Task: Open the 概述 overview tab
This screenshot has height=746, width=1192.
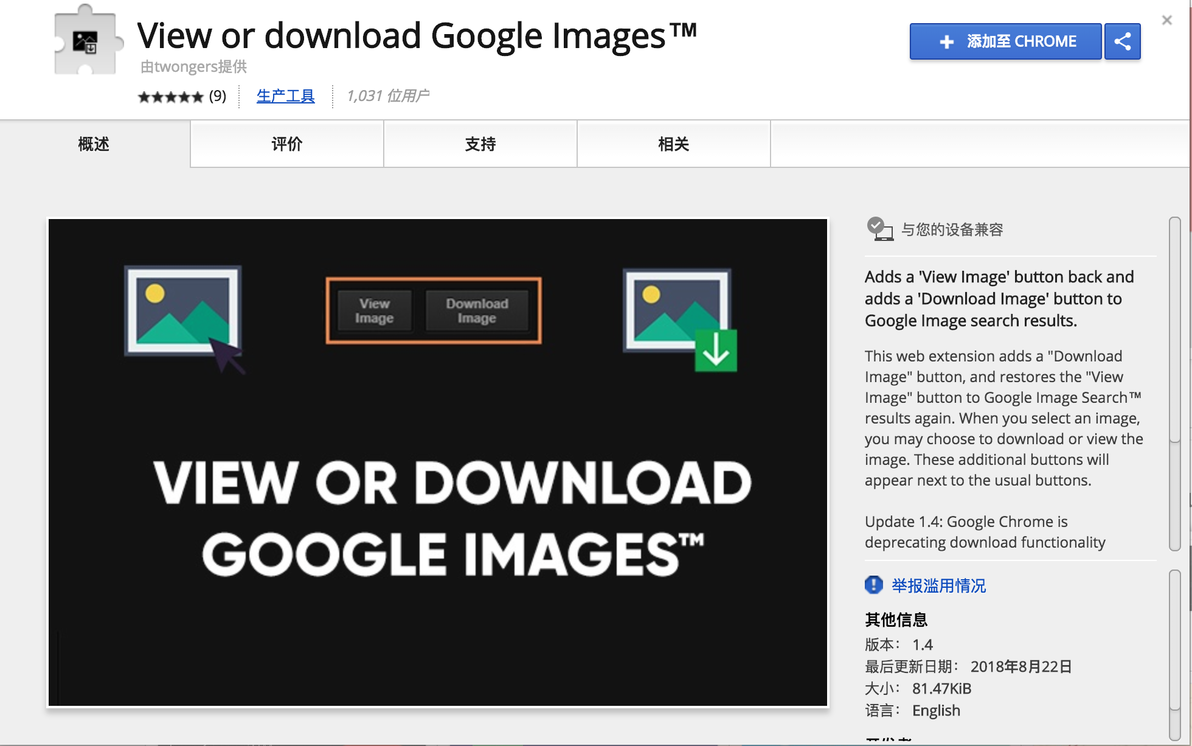Action: click(94, 144)
